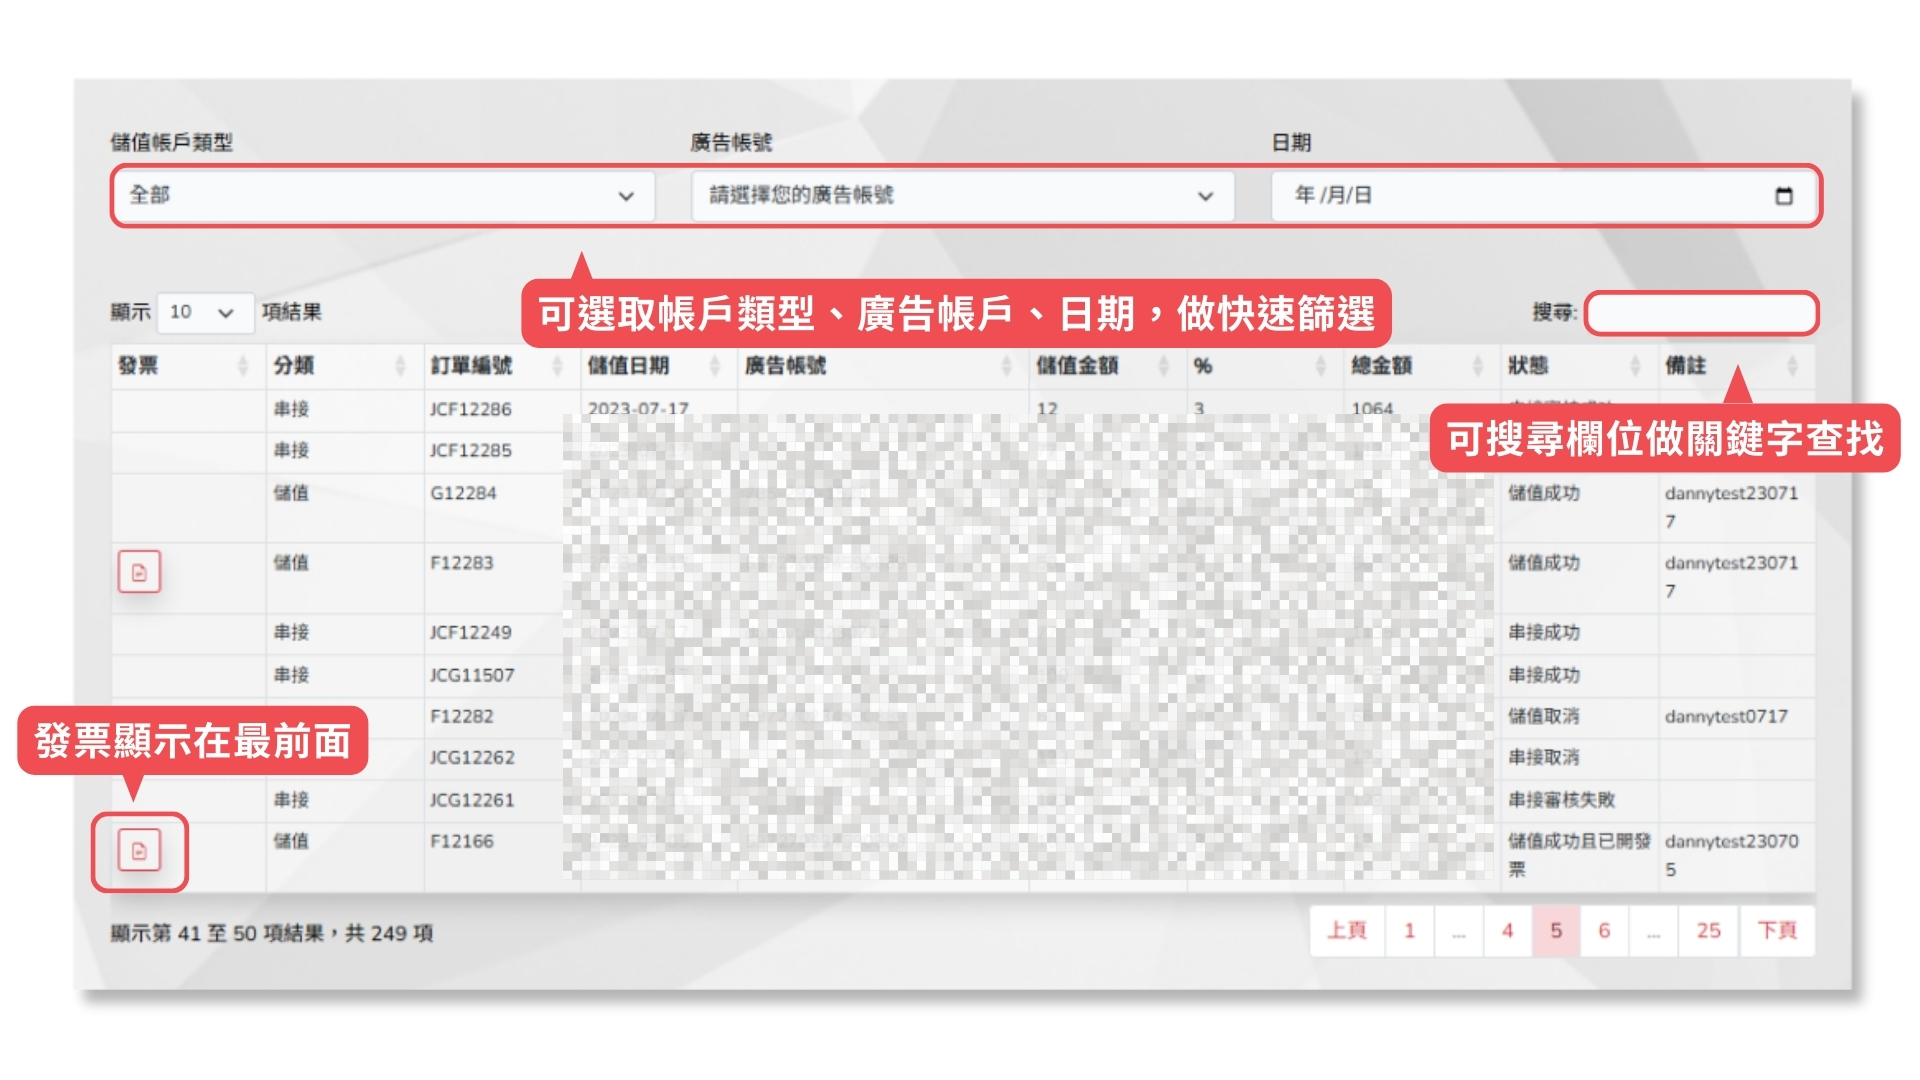Go to page 4

click(1507, 931)
